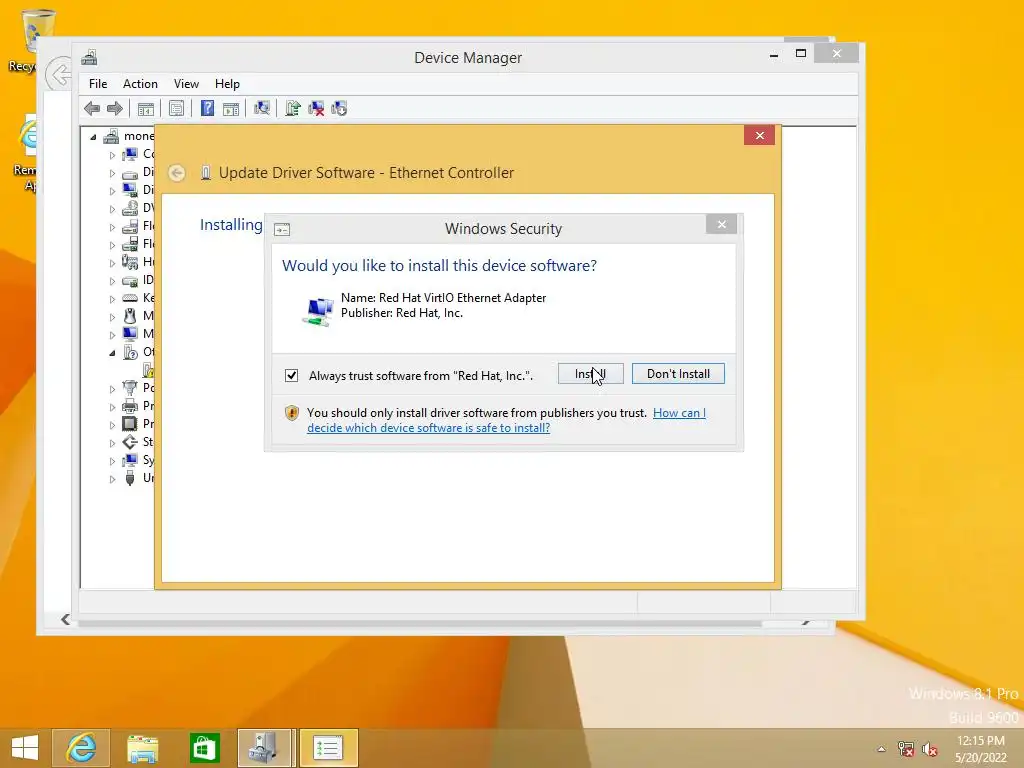
Task: Select the Monitors icon in device tree
Action: click(130, 334)
